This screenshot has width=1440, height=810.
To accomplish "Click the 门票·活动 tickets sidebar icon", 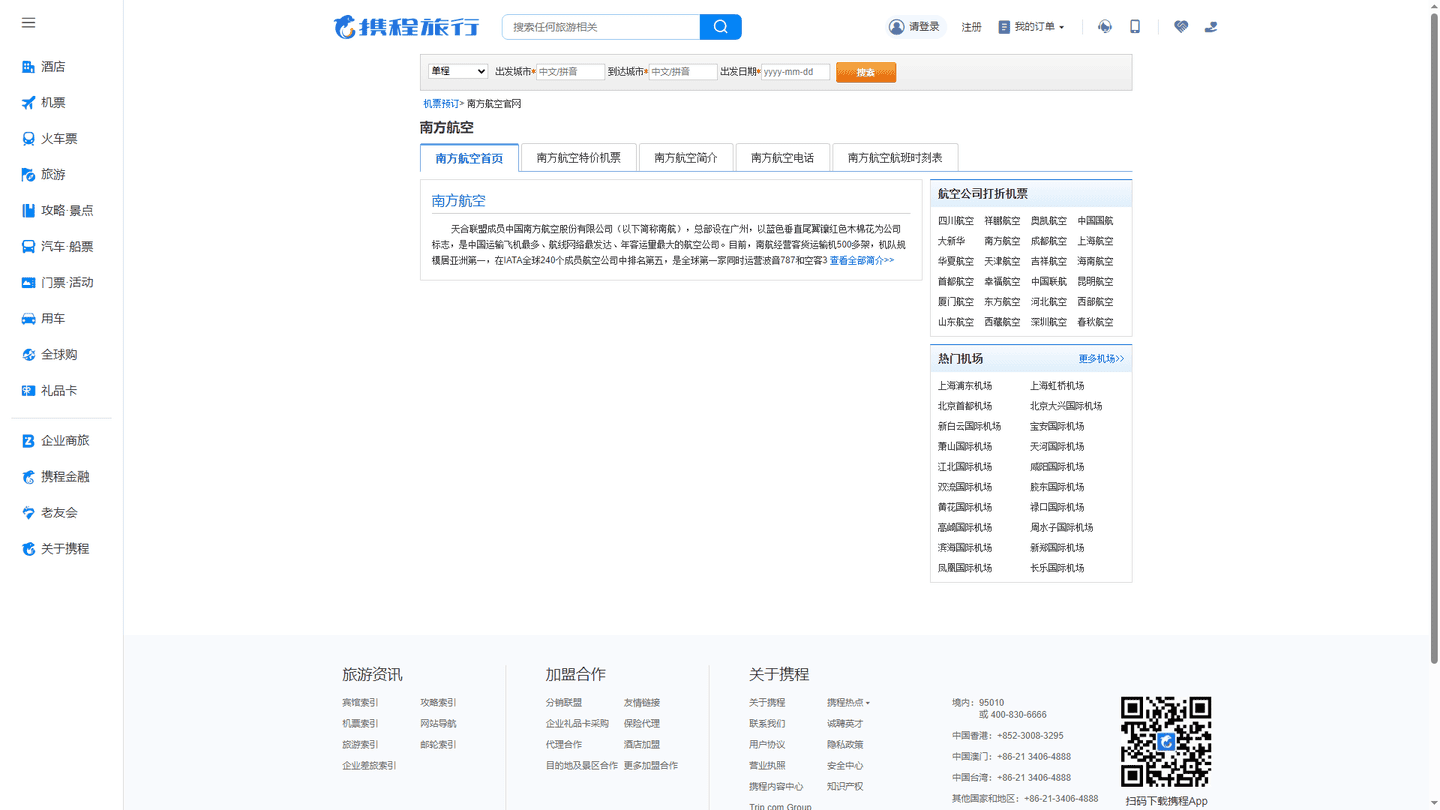I will point(28,283).
